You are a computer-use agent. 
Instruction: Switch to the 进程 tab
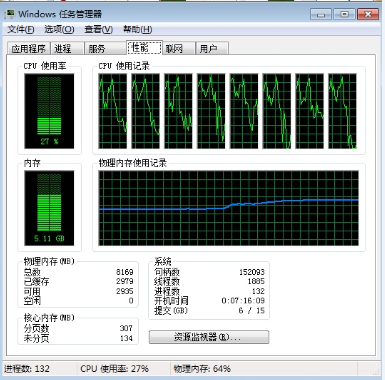67,49
